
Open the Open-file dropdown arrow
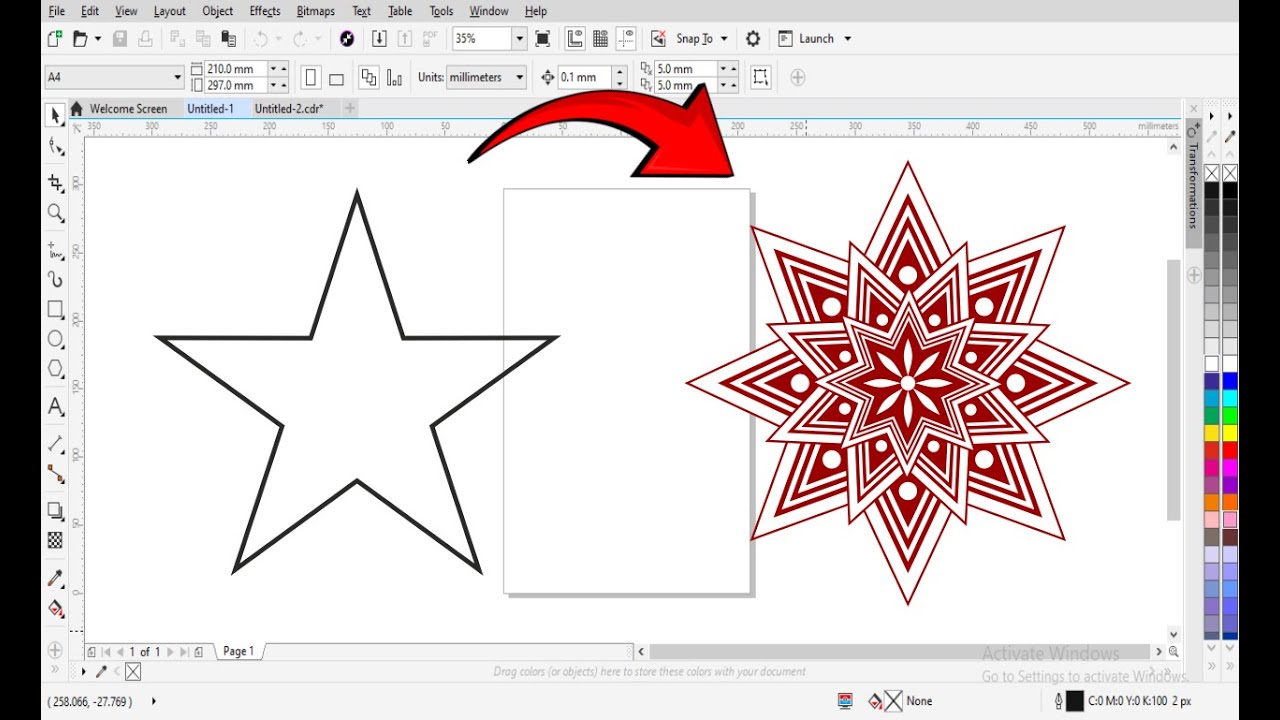tap(98, 39)
